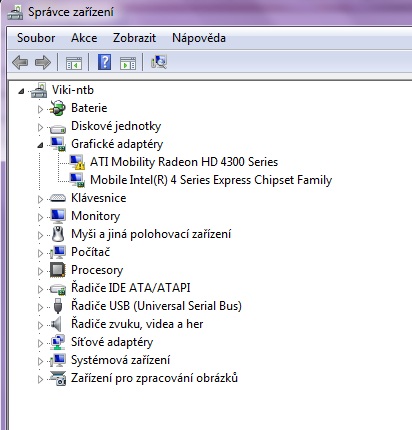Image resolution: width=412 pixels, height=430 pixels.
Task: Expand the Diskové jednotky node
Action: pos(40,127)
